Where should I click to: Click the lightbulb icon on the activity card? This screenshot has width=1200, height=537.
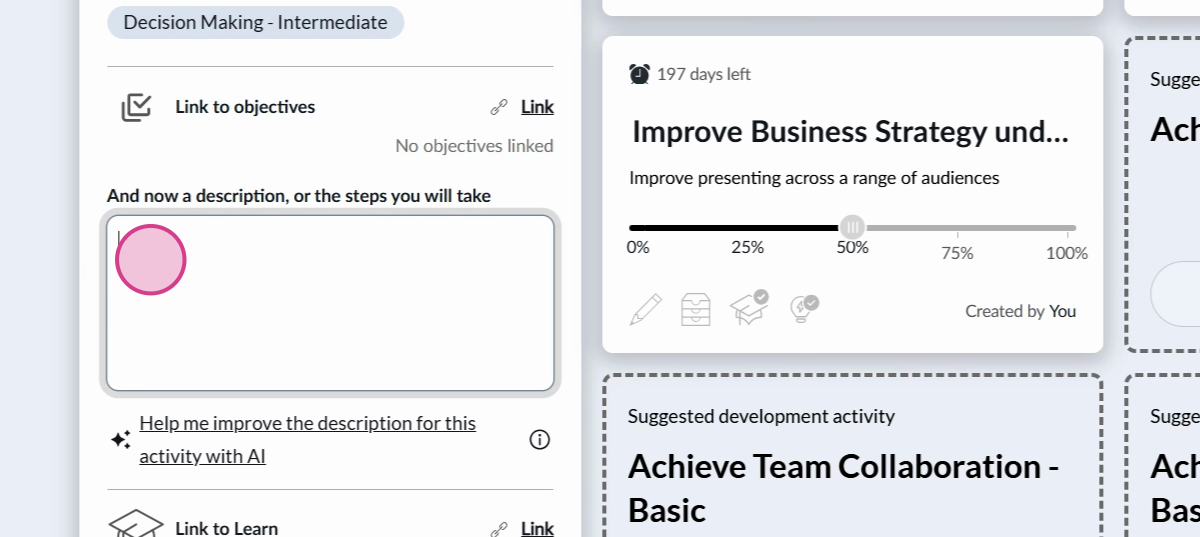(x=802, y=308)
